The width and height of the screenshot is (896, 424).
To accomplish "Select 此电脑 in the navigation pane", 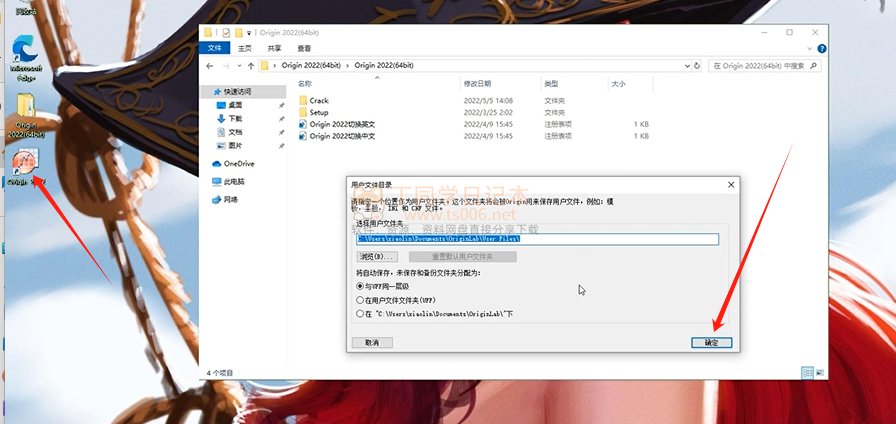I will coord(229,181).
